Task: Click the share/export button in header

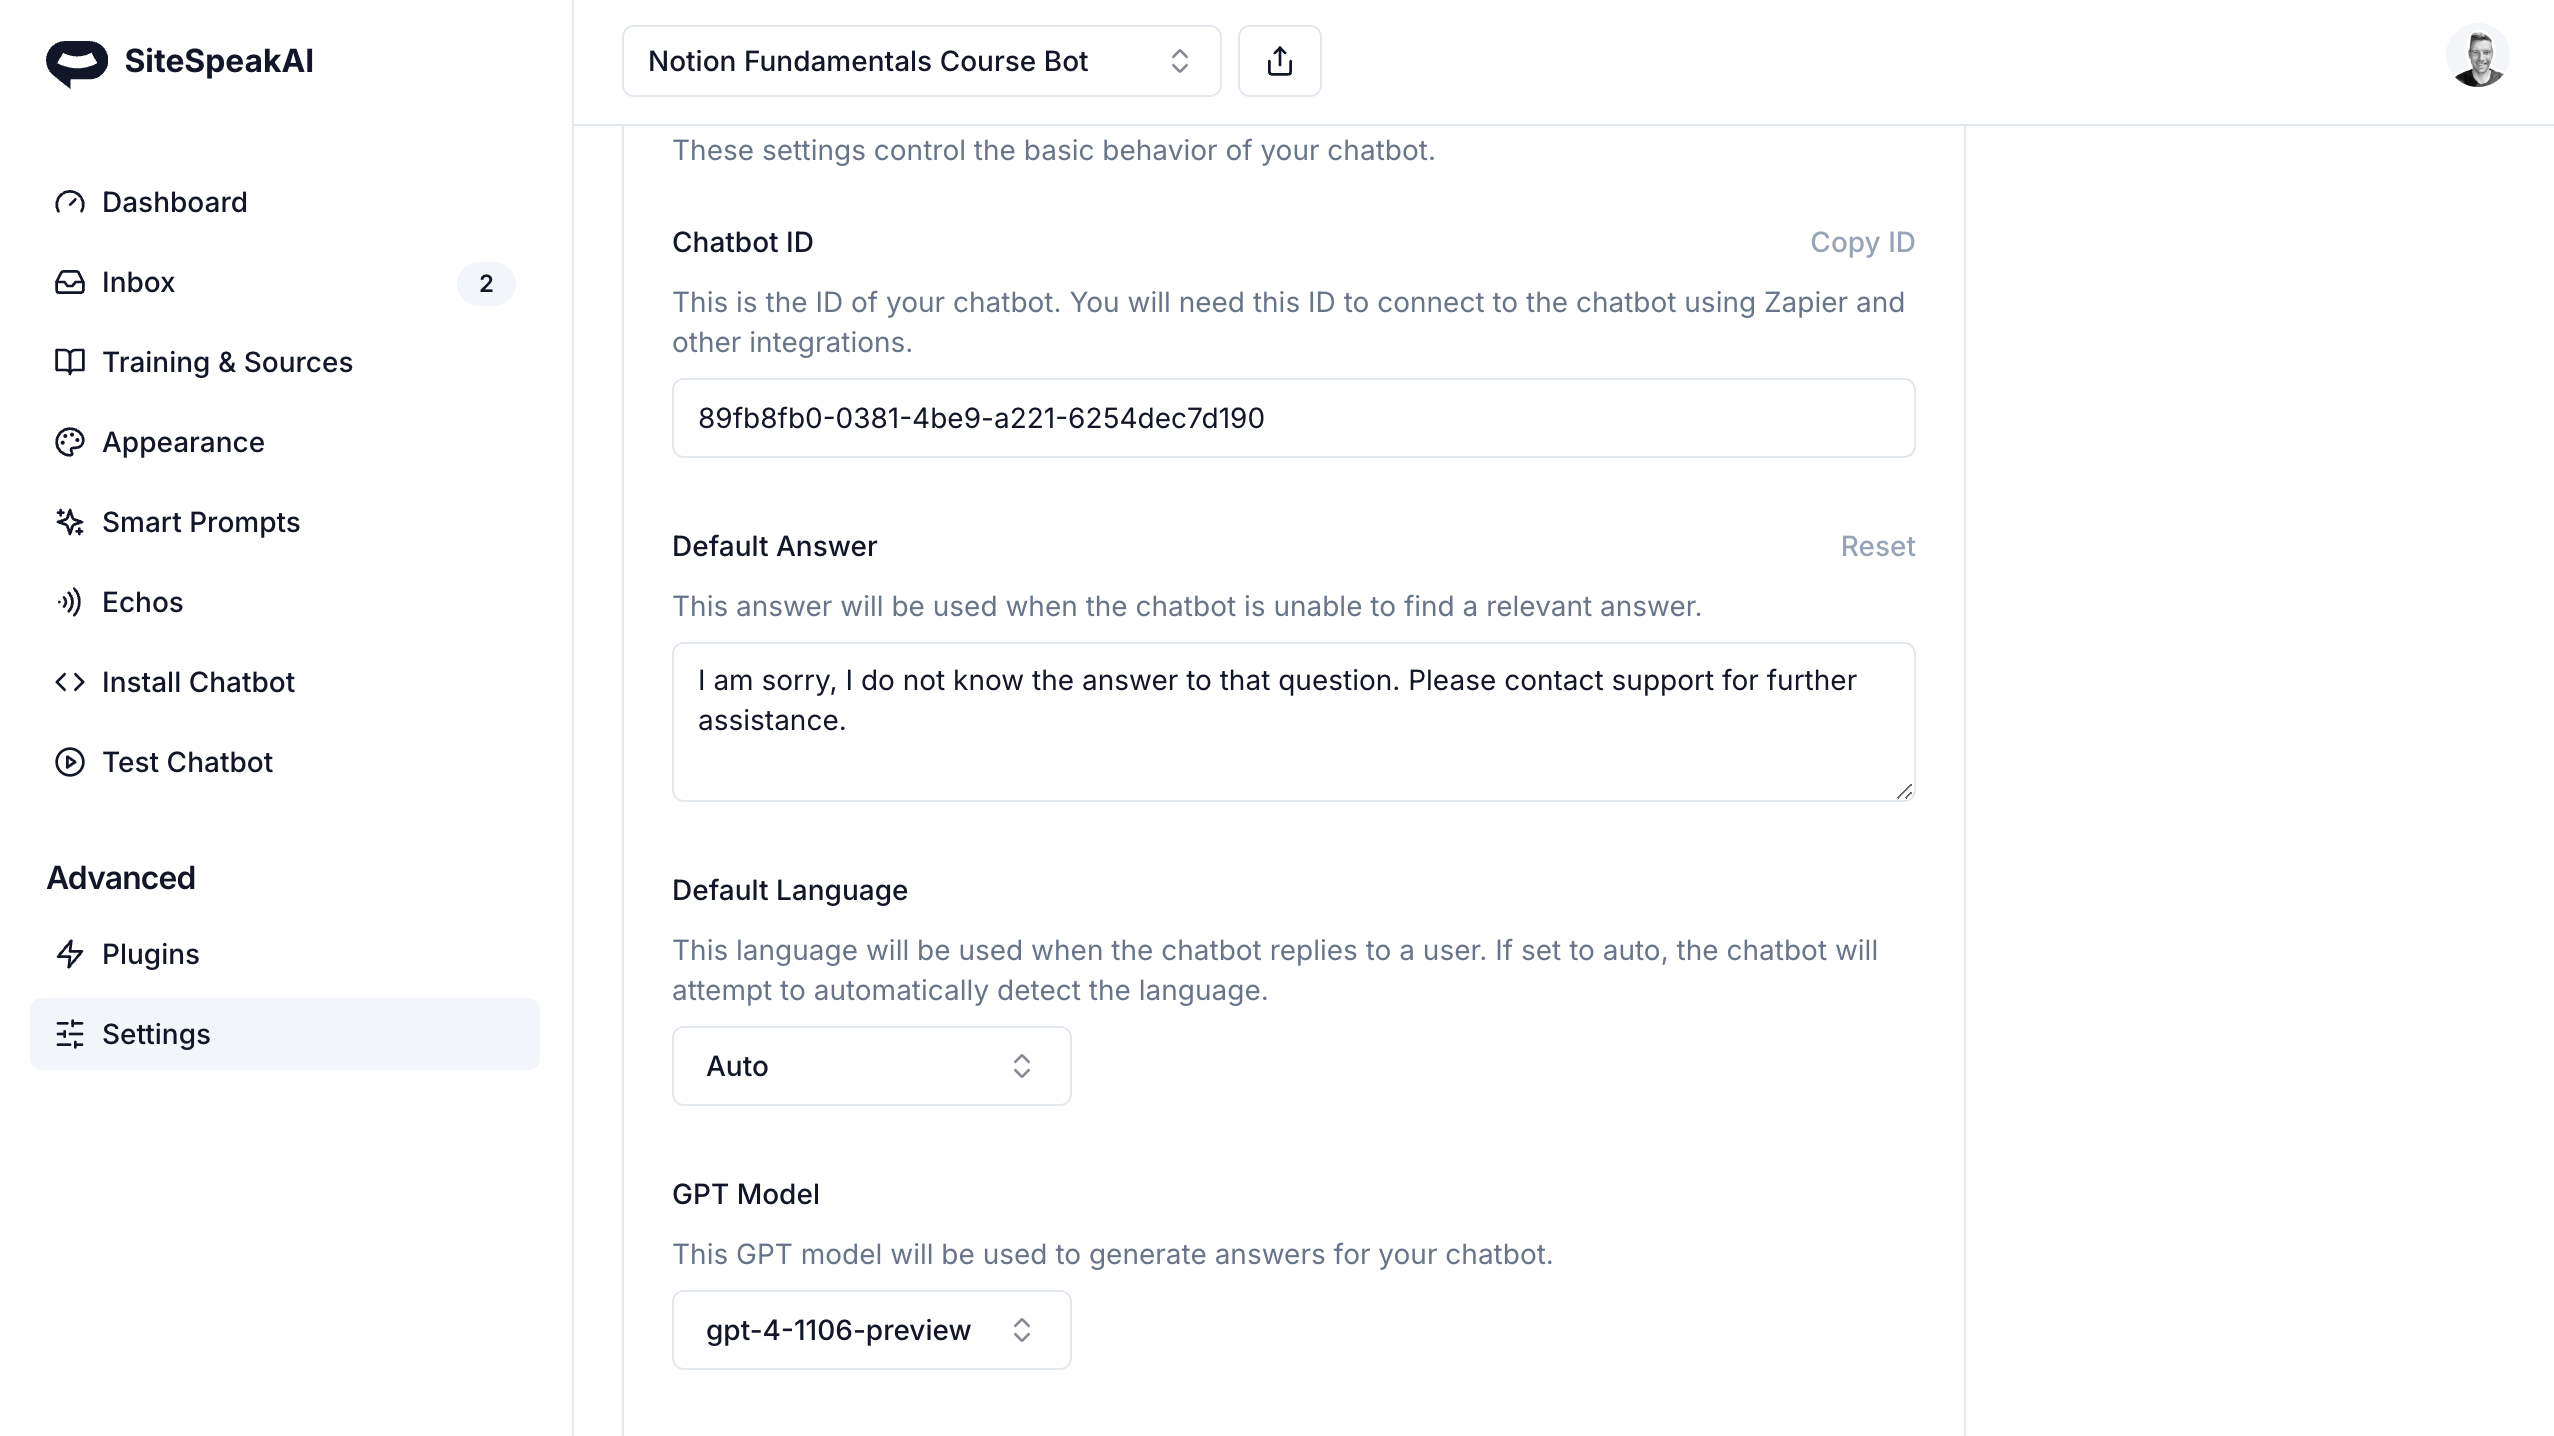Action: point(1280,61)
